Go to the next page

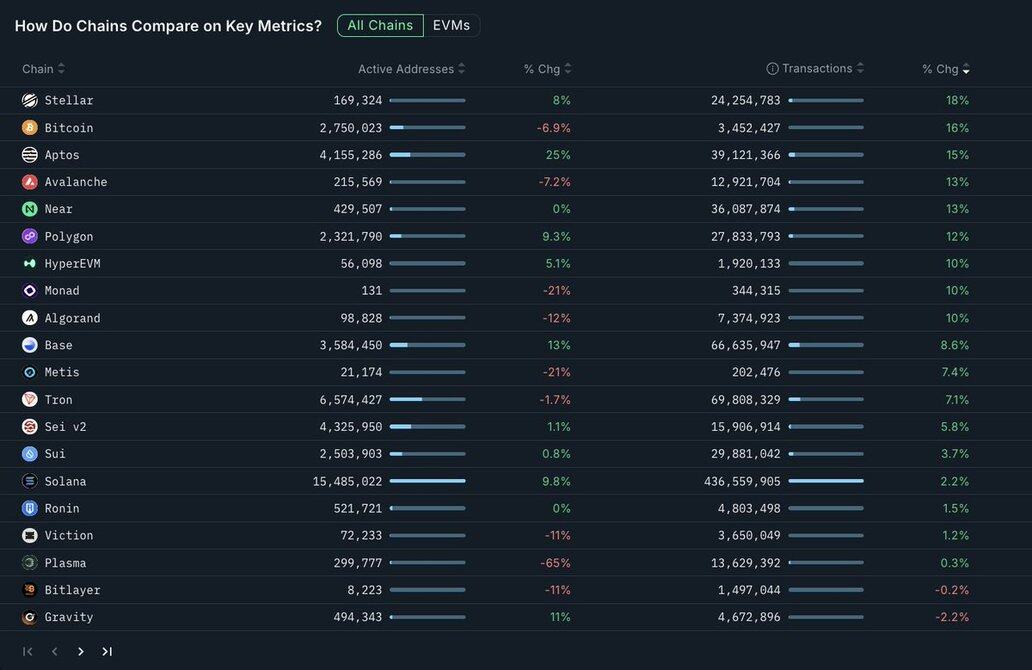(81, 652)
